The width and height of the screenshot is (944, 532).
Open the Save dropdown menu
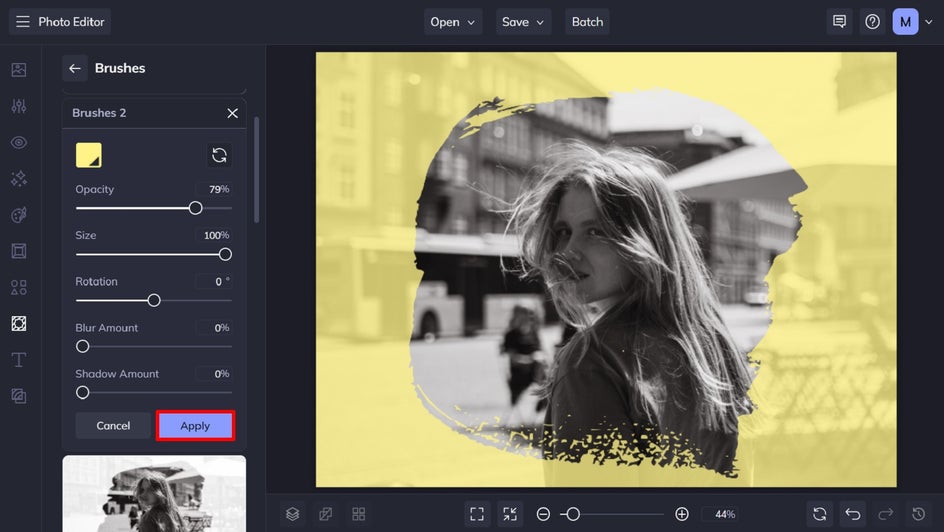523,22
